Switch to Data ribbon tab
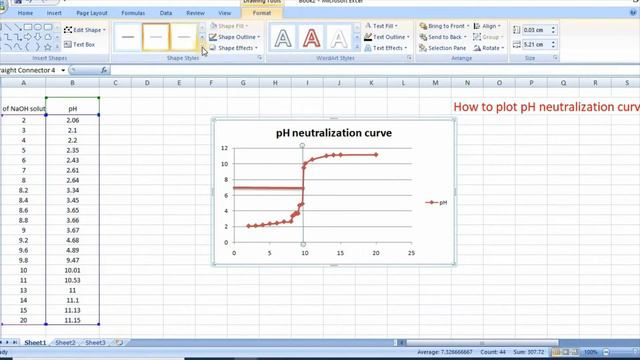The width and height of the screenshot is (640, 360). coord(166,13)
